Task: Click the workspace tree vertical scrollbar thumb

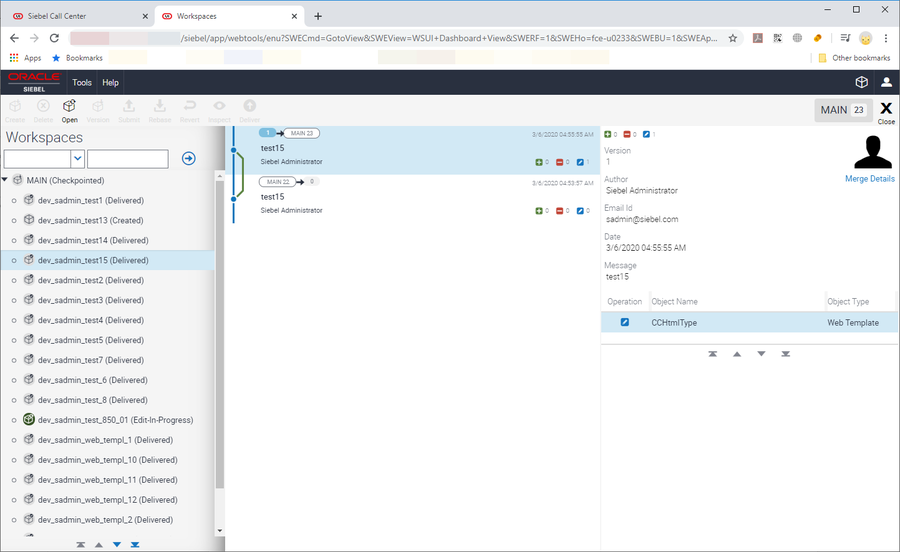Action: 219,335
